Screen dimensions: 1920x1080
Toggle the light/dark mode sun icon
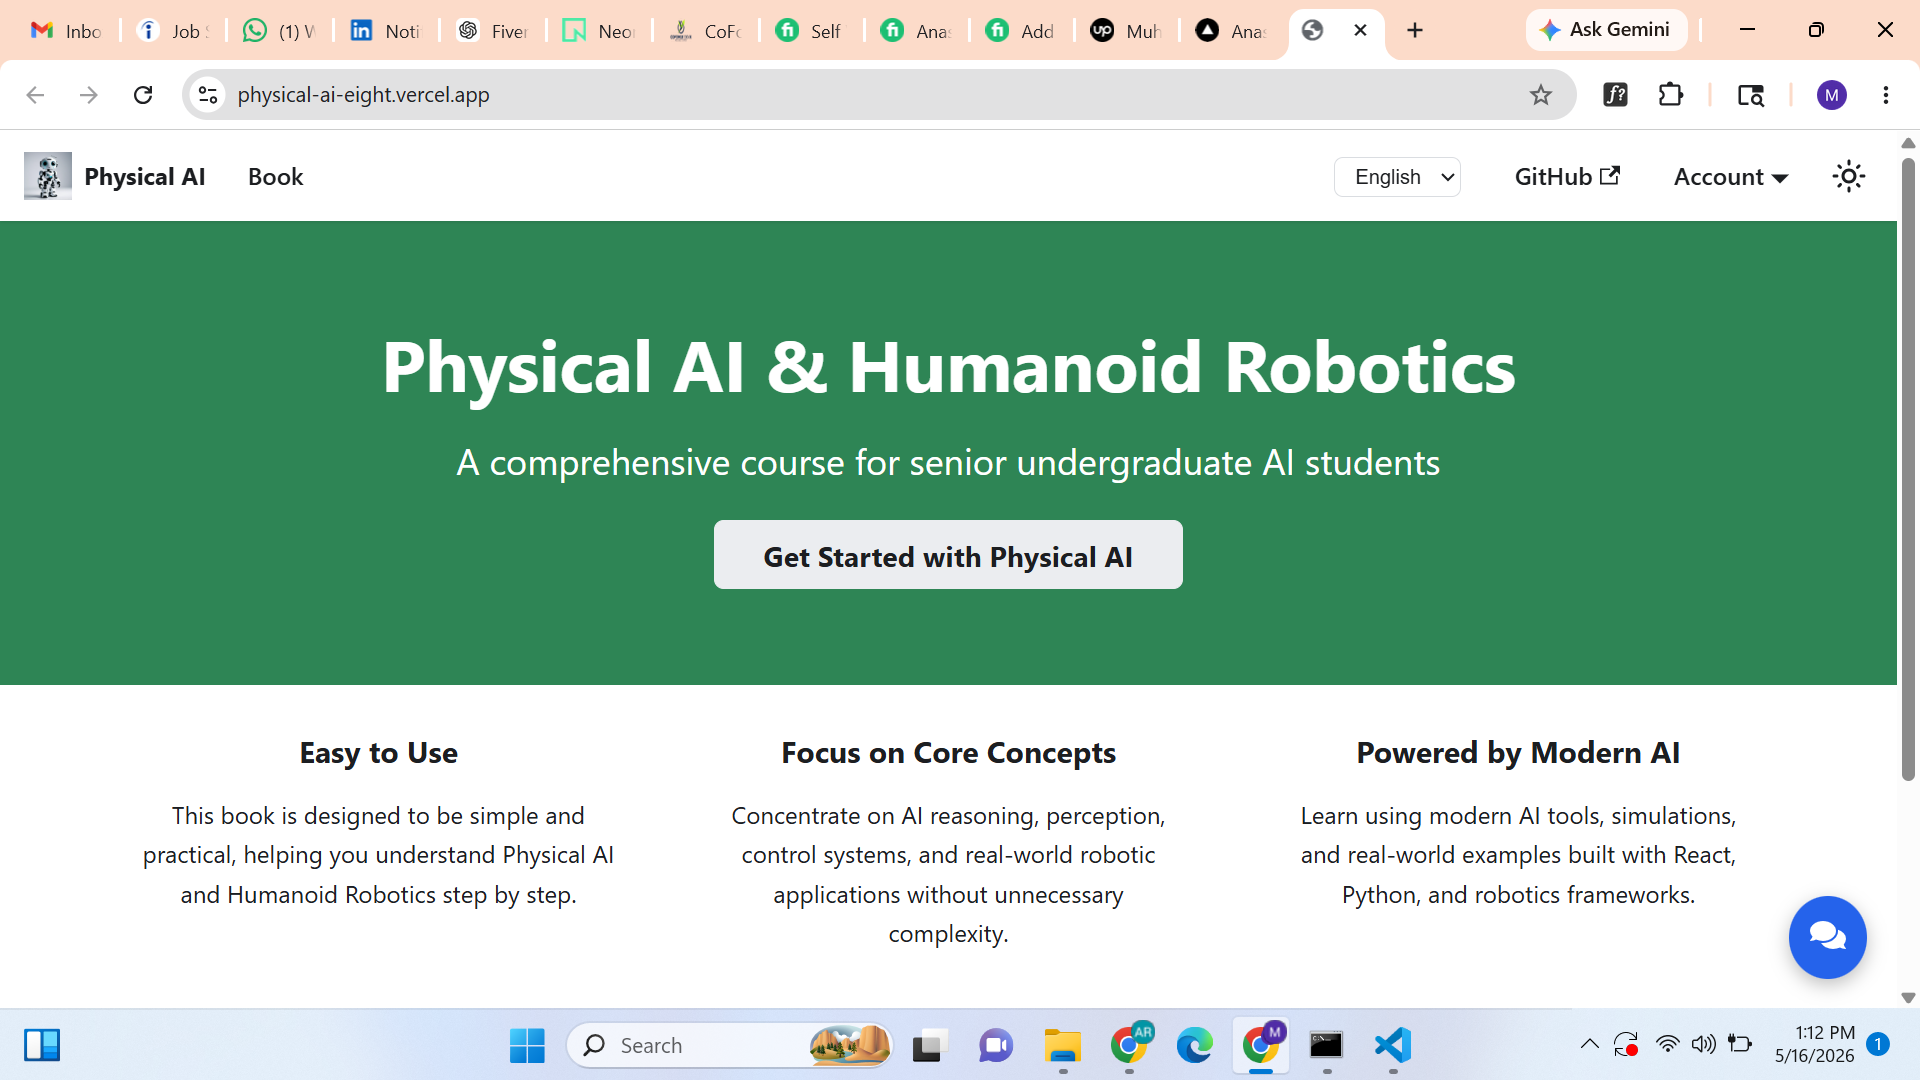(1848, 177)
